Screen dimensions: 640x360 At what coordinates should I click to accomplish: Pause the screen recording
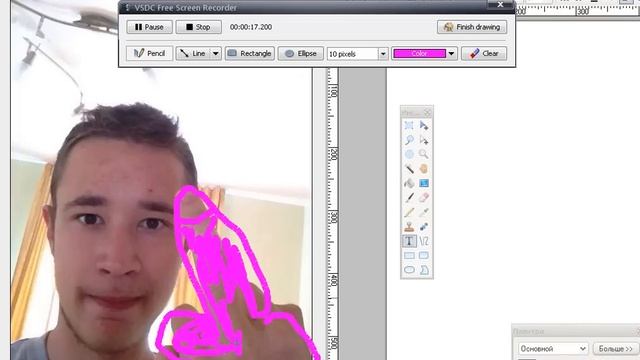pos(149,27)
